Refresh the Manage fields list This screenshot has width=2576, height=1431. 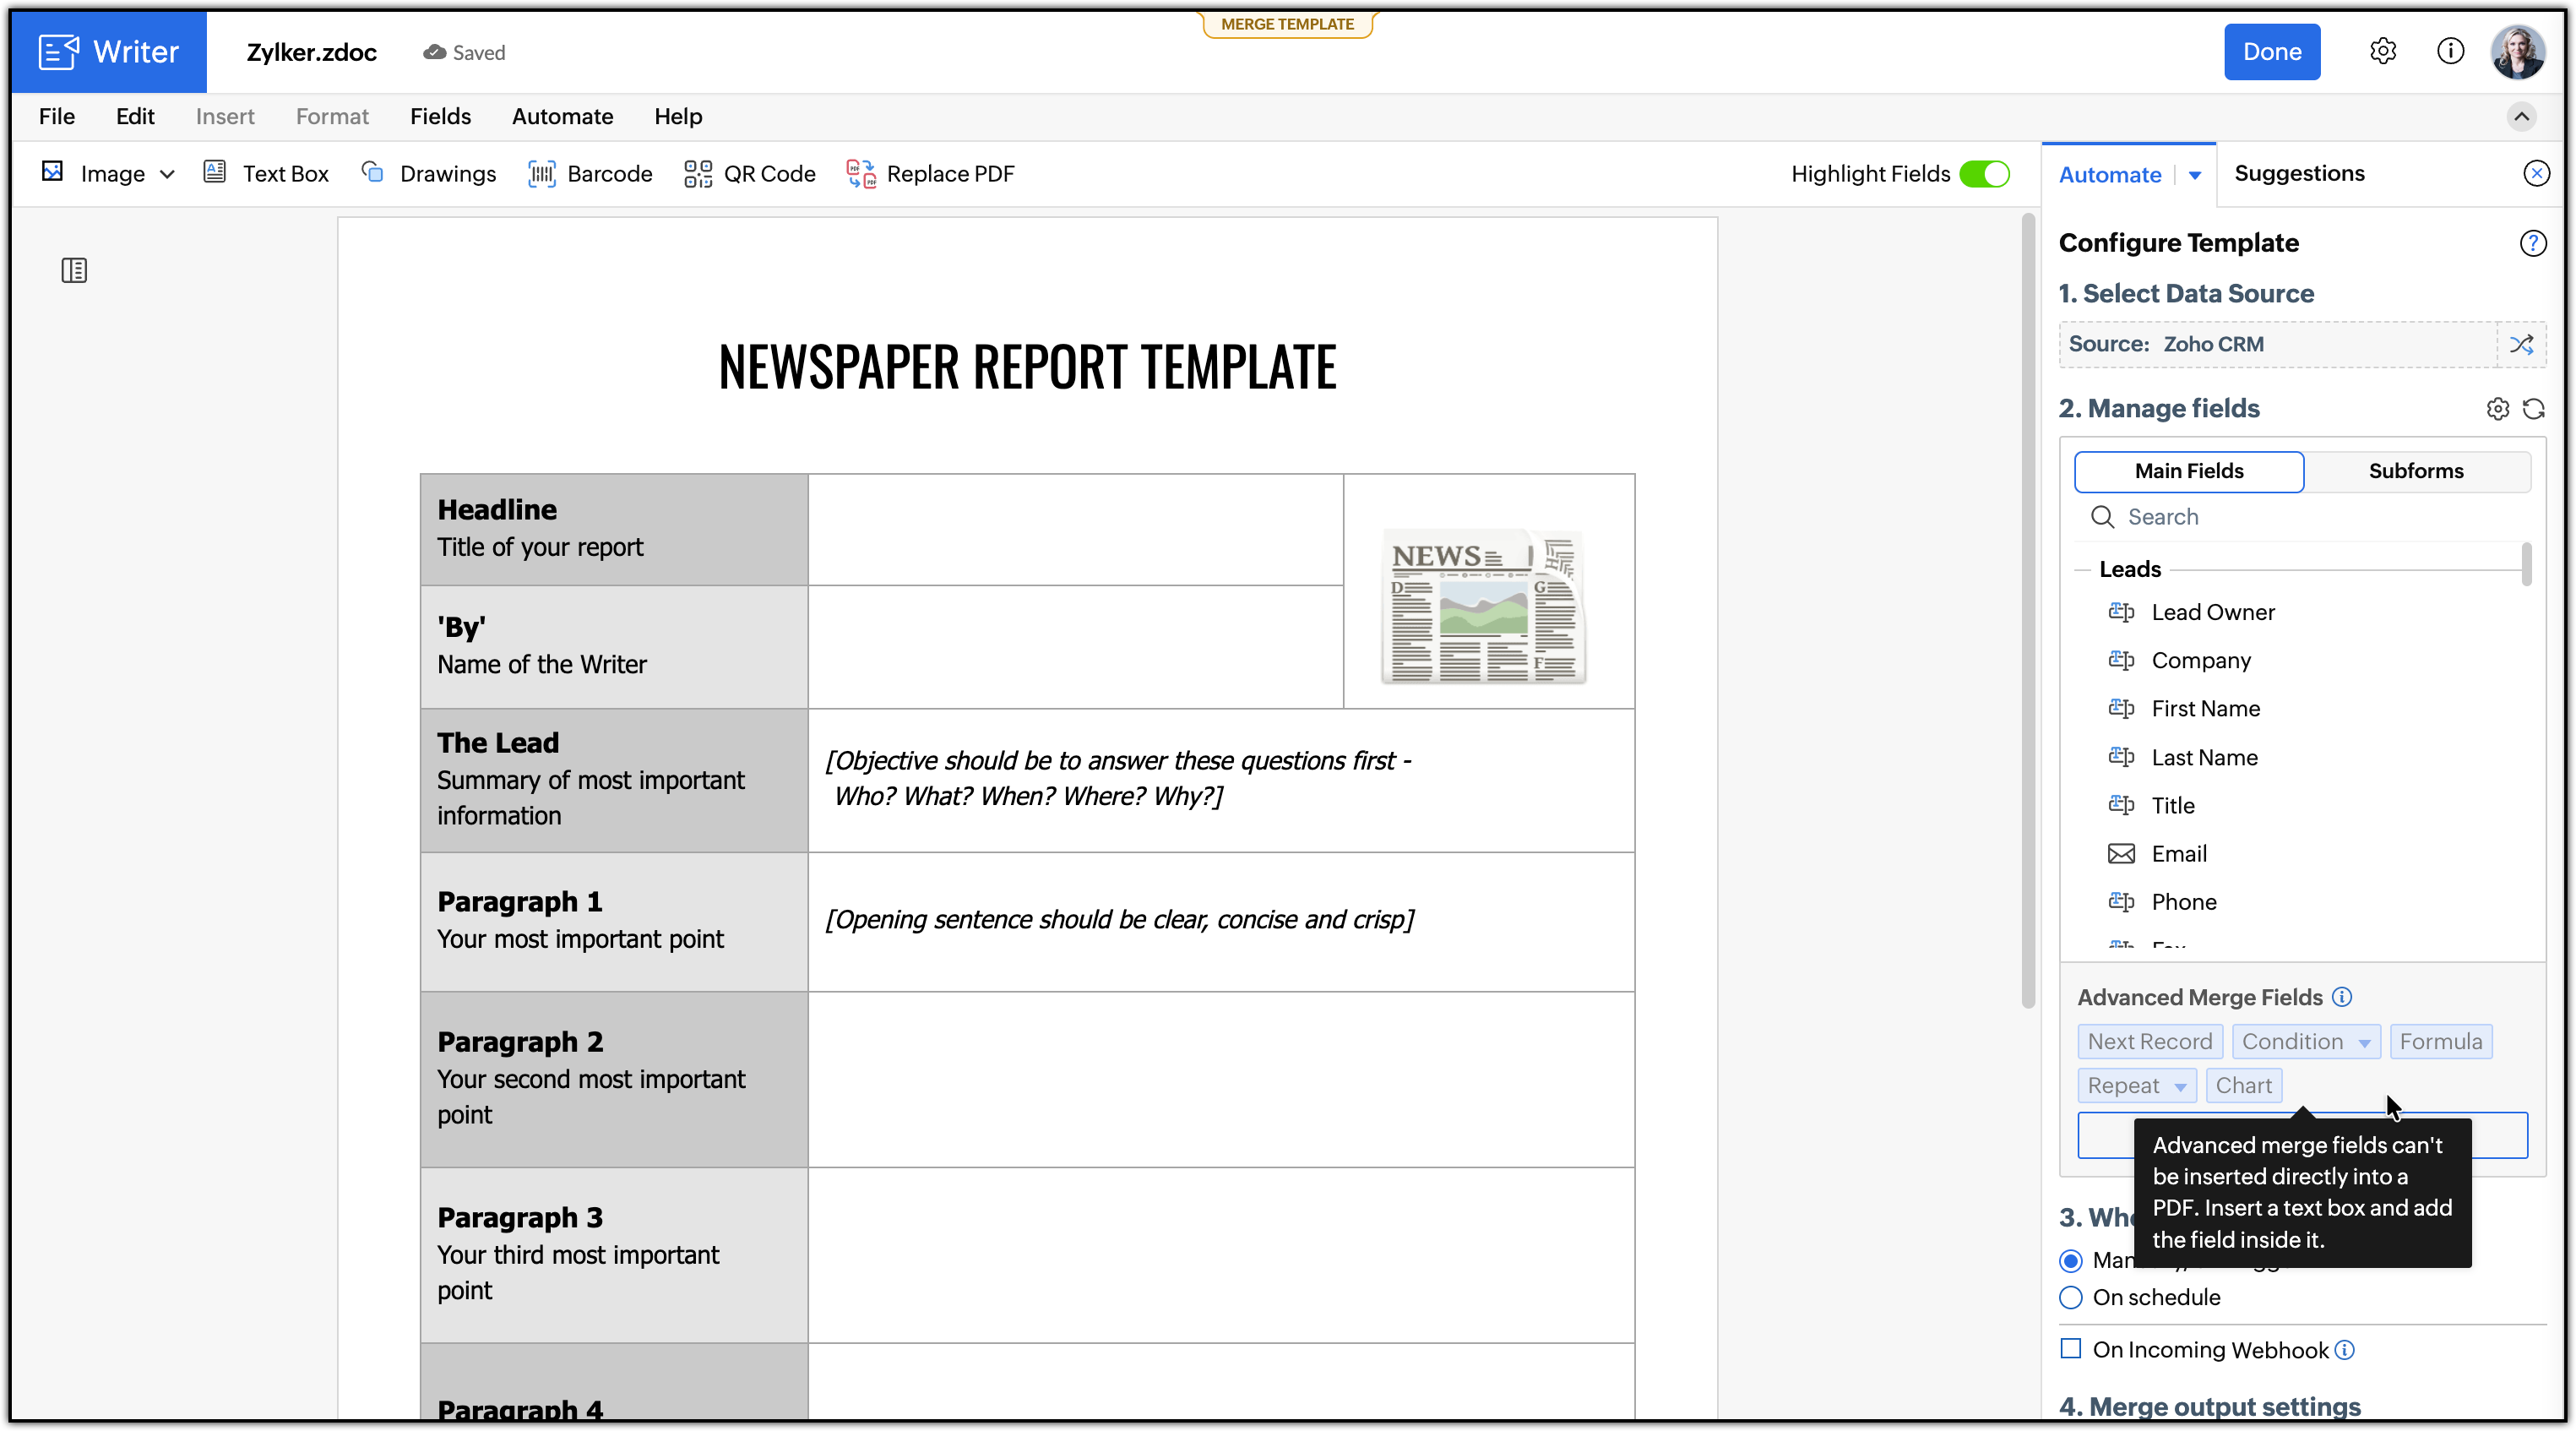click(2533, 409)
